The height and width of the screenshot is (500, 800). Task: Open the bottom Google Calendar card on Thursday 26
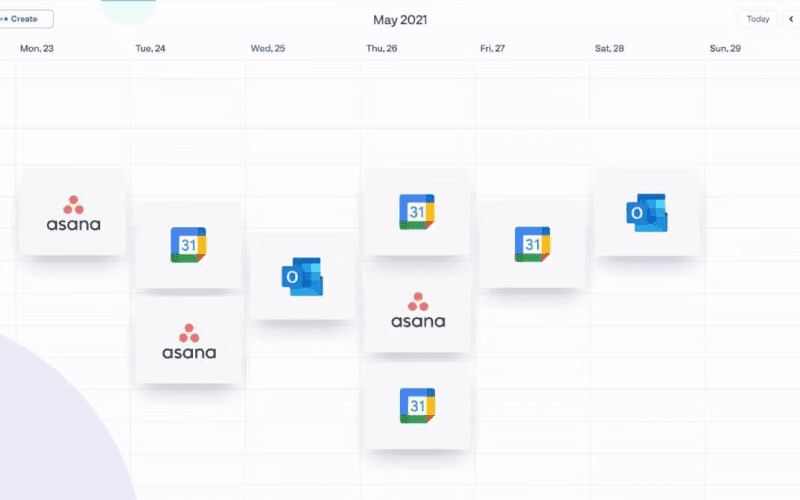417,406
